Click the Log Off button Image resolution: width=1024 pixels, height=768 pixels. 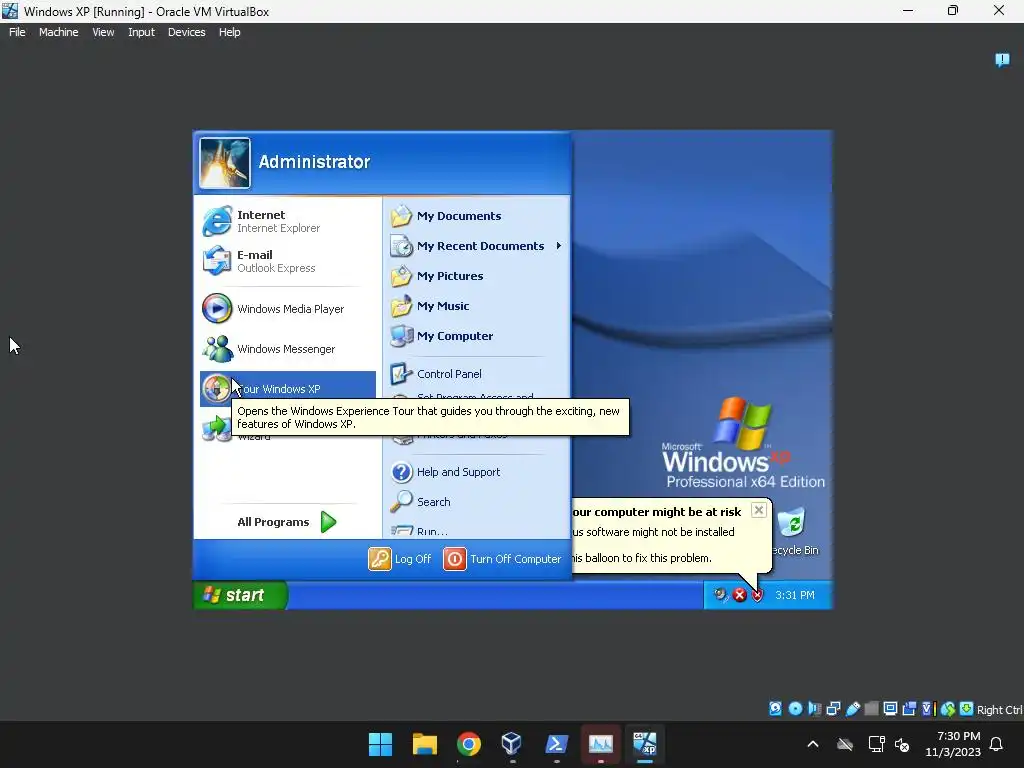[x=400, y=559]
